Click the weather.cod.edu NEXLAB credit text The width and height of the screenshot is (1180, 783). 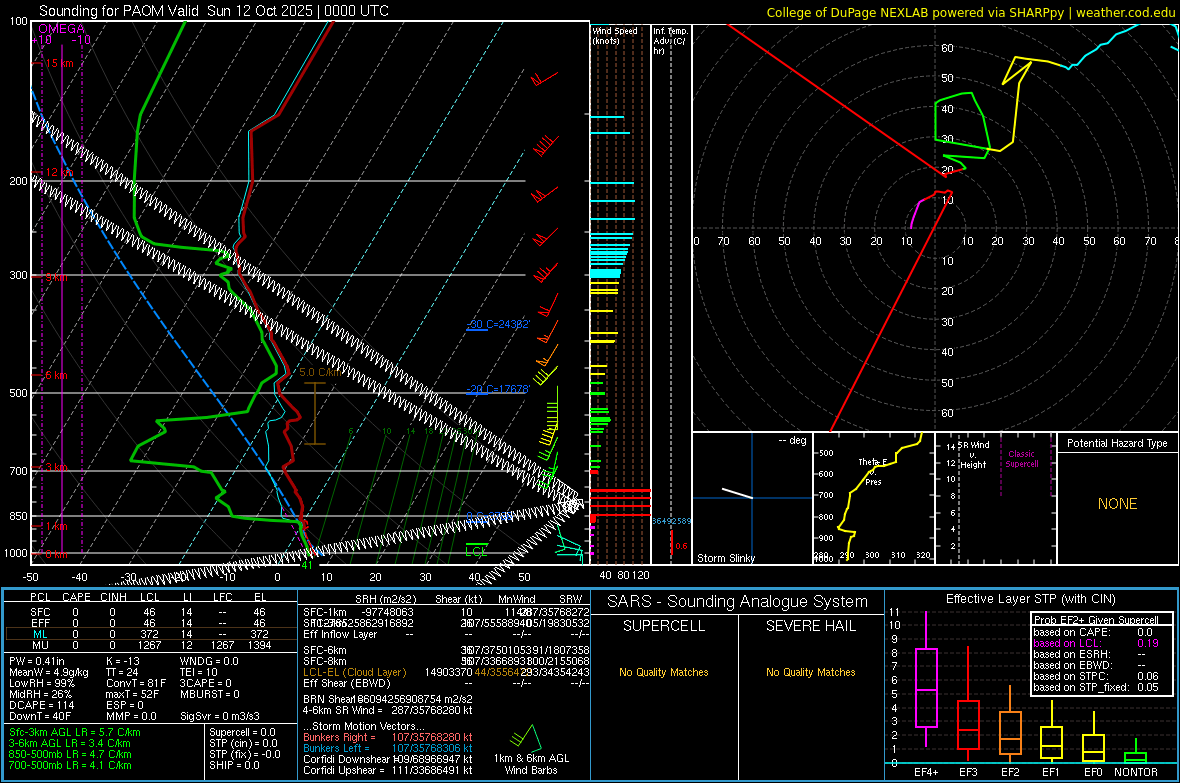970,12
